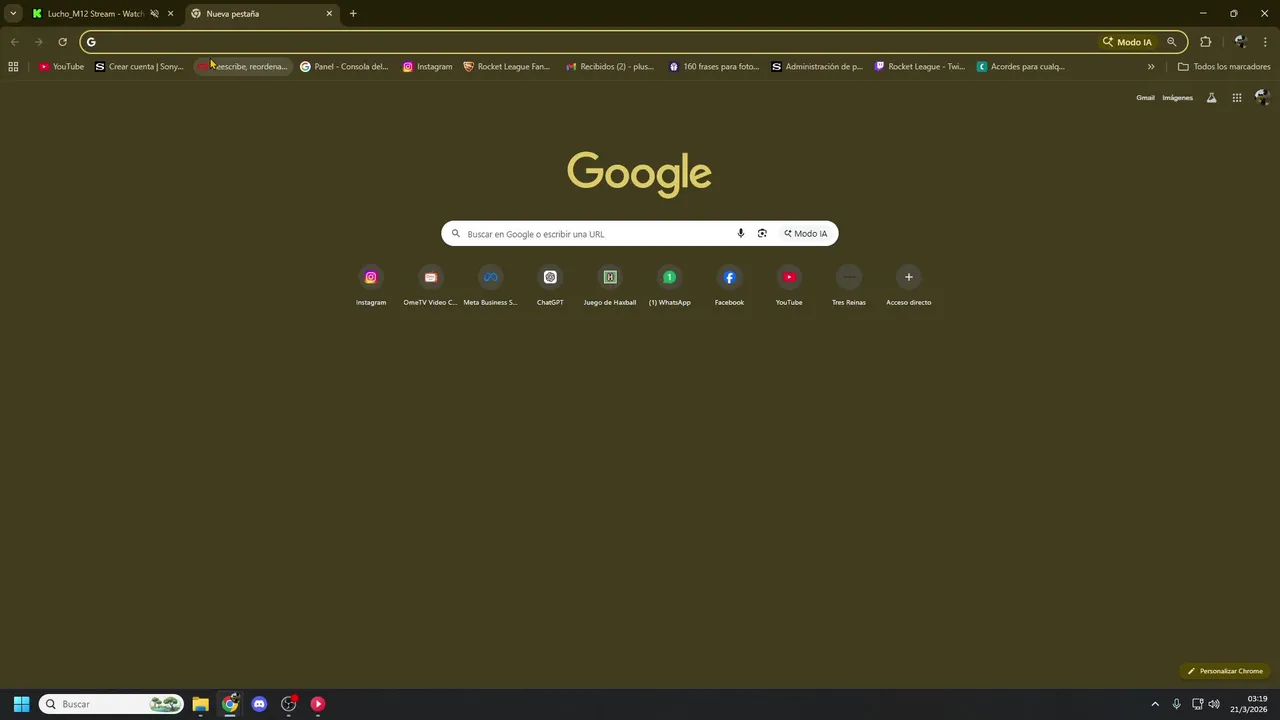Open the Tres Reinas shortcut tile

tap(849, 285)
